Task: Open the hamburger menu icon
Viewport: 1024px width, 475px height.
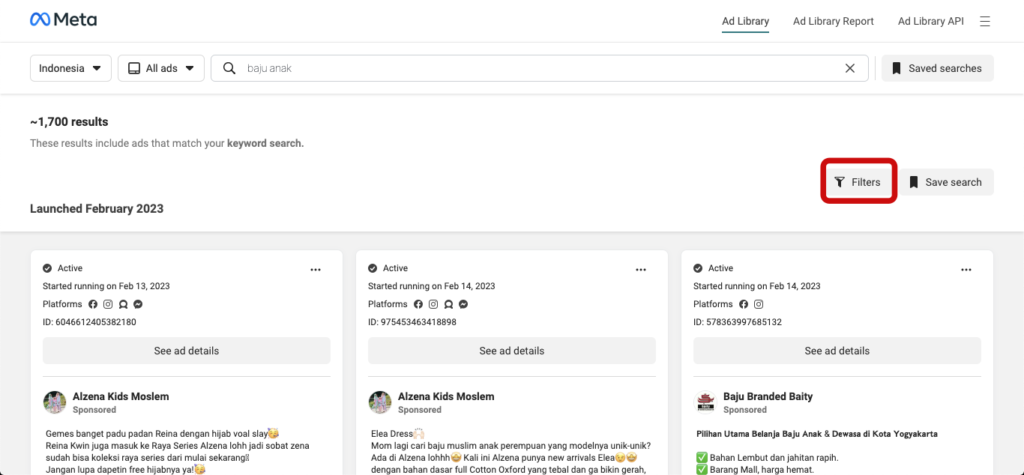Action: [x=985, y=21]
